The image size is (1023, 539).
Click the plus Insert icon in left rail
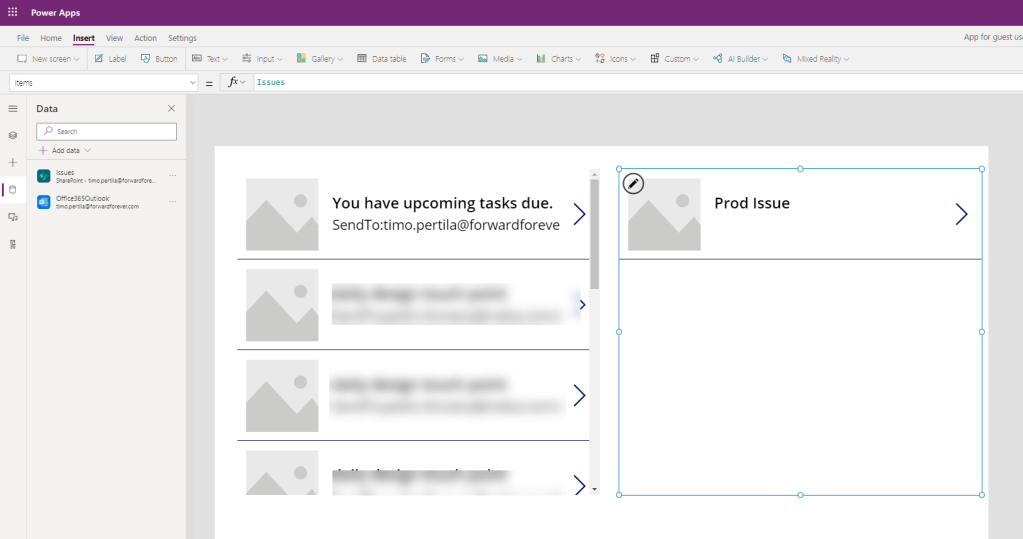click(13, 162)
